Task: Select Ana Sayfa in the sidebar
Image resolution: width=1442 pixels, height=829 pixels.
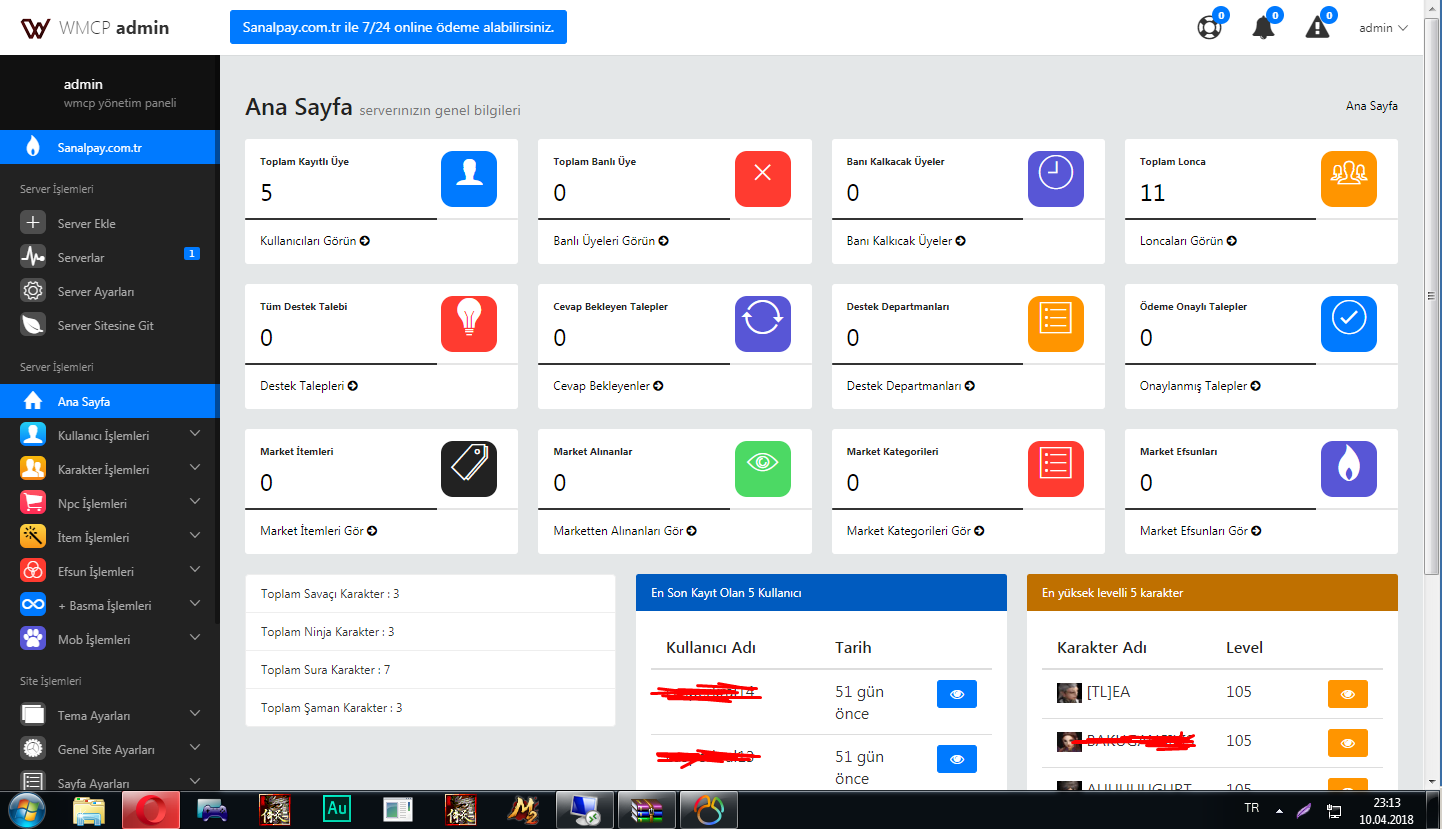Action: pyautogui.click(x=108, y=401)
